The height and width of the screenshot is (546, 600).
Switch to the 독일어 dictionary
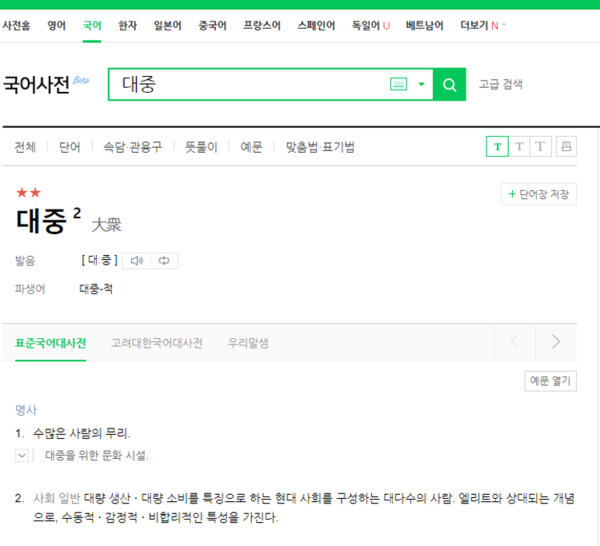pos(366,26)
